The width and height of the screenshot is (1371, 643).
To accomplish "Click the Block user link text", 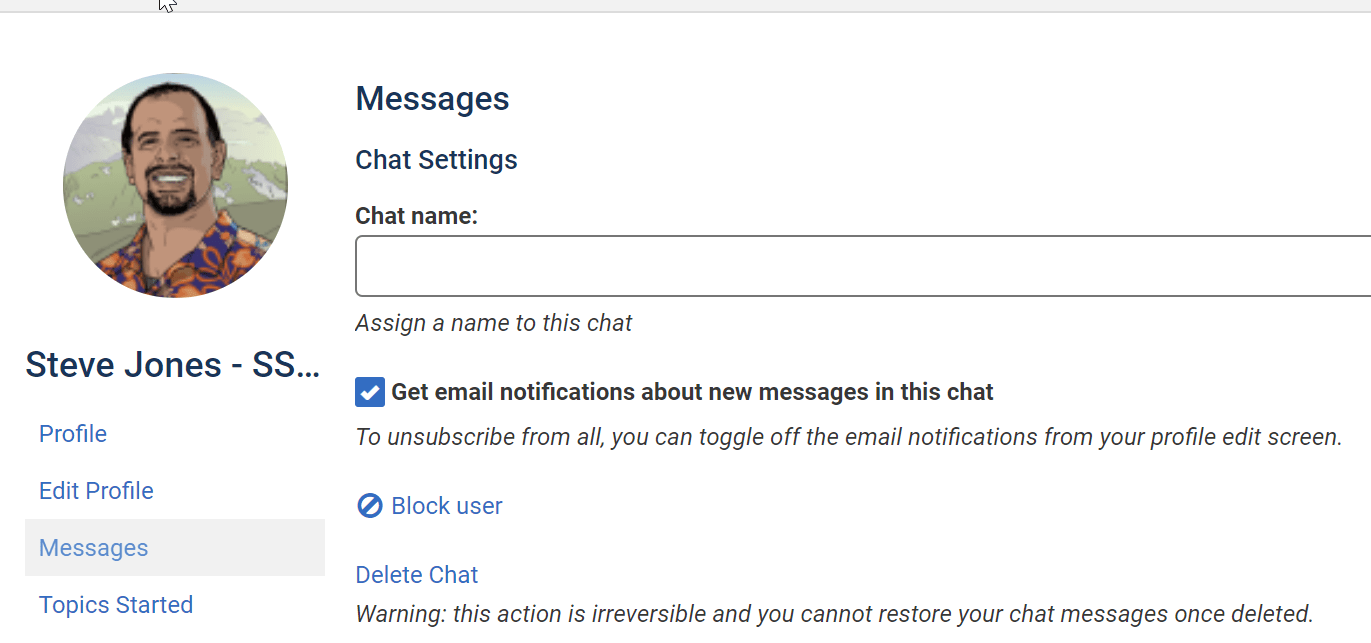I will tap(447, 506).
